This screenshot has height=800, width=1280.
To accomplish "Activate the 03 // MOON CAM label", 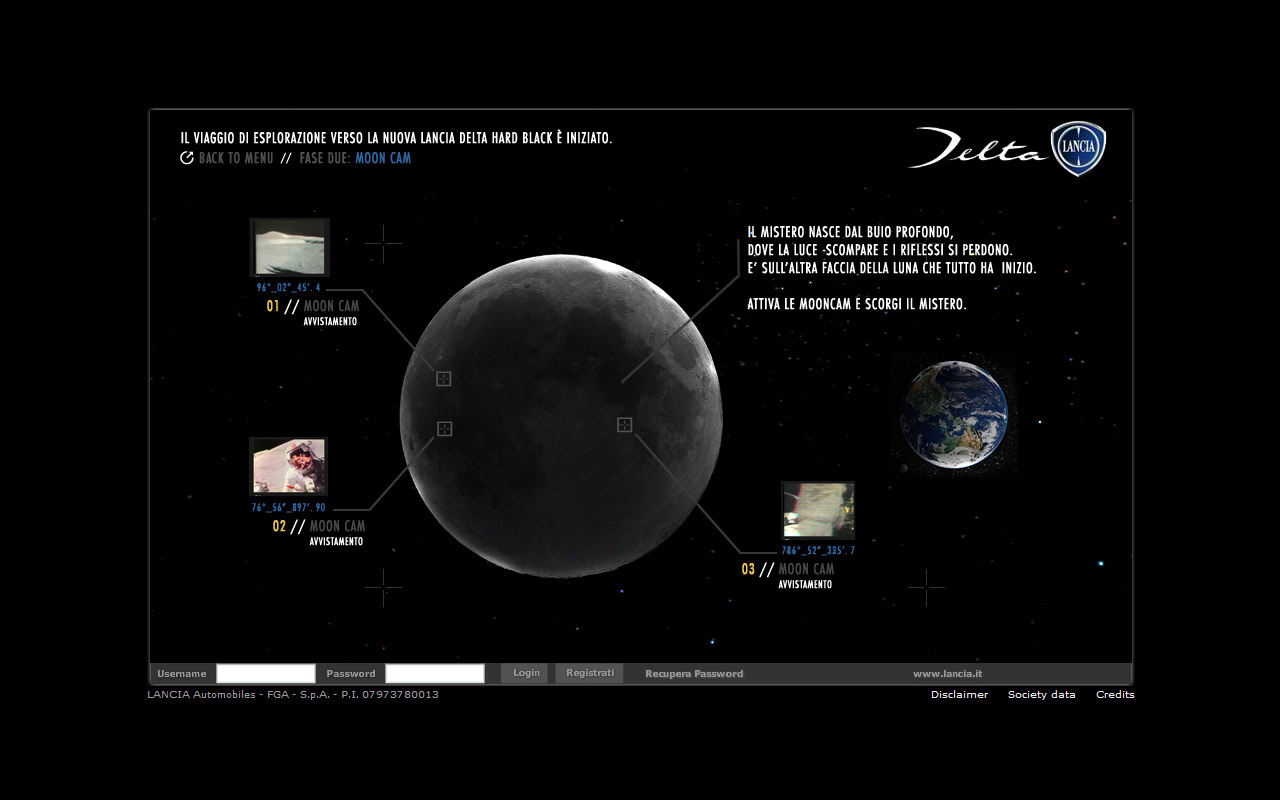I will coord(787,569).
